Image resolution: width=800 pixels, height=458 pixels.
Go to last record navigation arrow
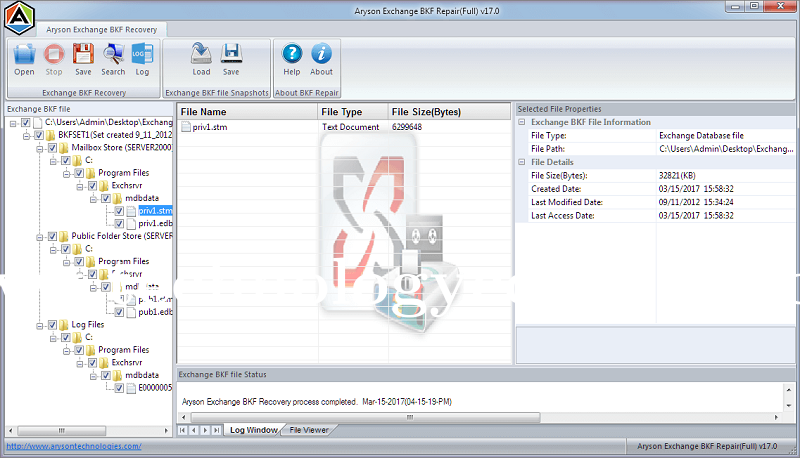(217, 430)
